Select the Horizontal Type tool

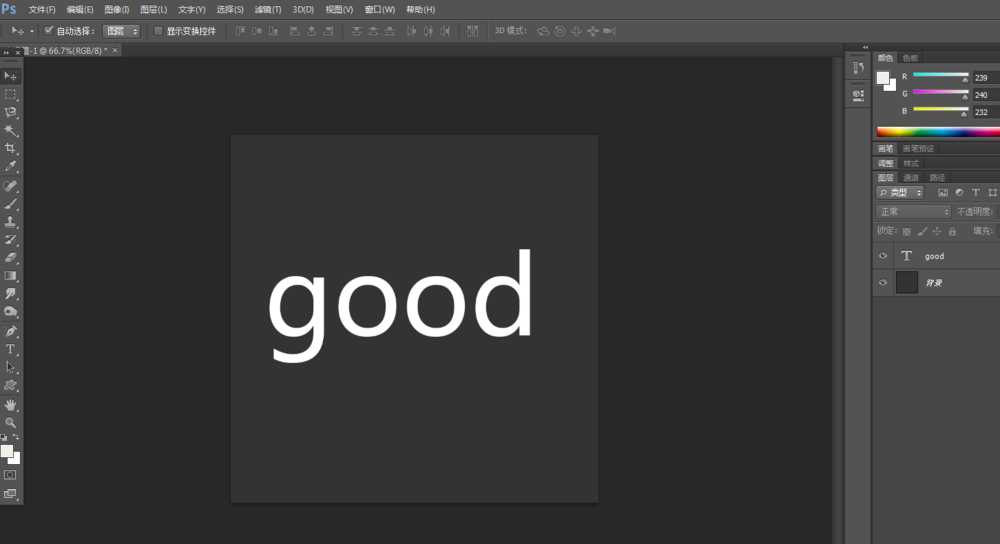pos(11,349)
